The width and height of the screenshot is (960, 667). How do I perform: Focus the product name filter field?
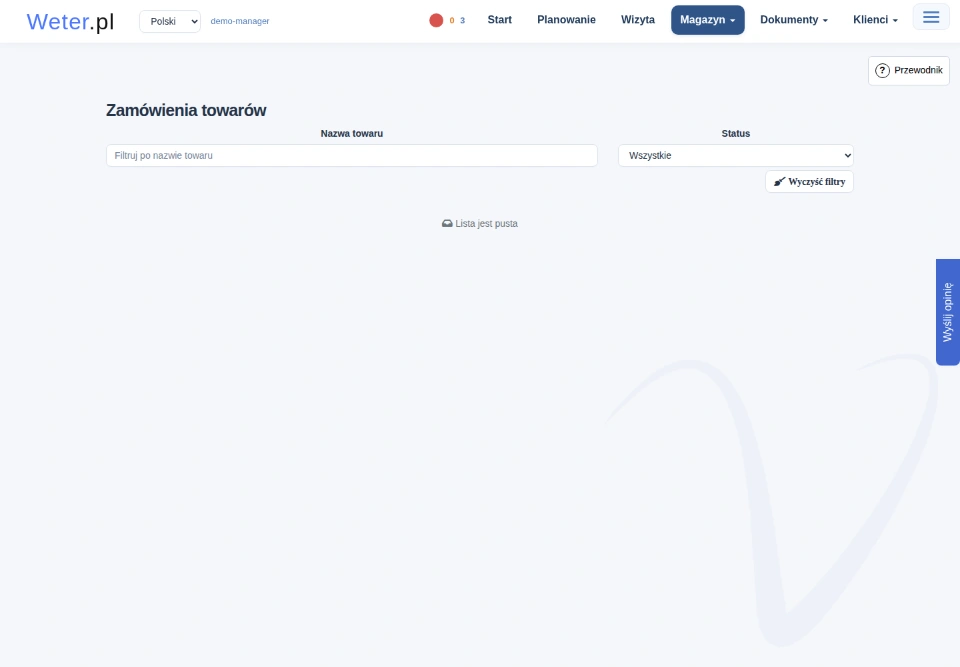pyautogui.click(x=351, y=156)
